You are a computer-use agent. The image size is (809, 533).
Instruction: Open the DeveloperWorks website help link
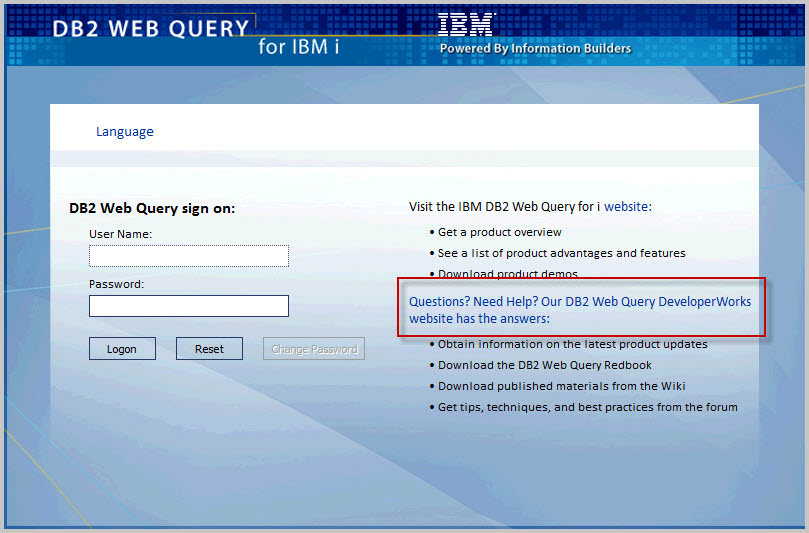[580, 310]
